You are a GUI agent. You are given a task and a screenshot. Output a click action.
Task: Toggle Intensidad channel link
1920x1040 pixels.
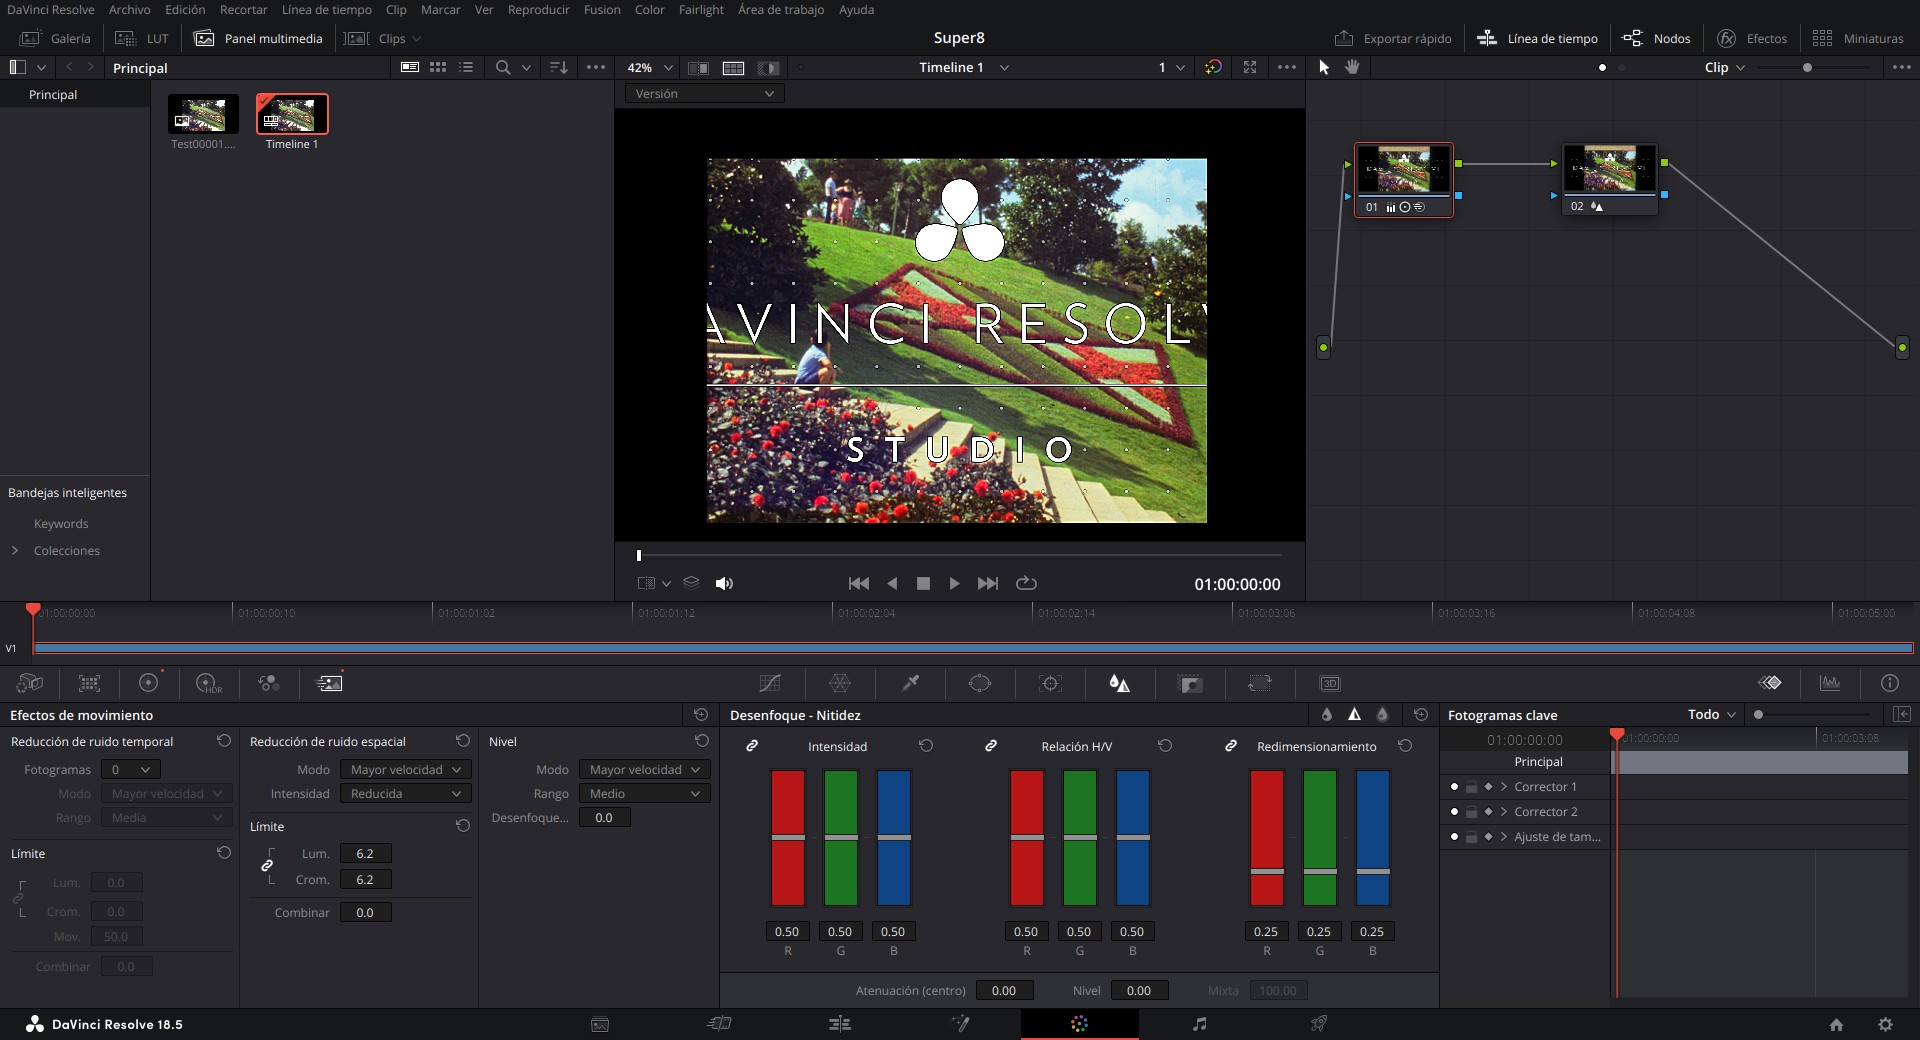(x=752, y=746)
